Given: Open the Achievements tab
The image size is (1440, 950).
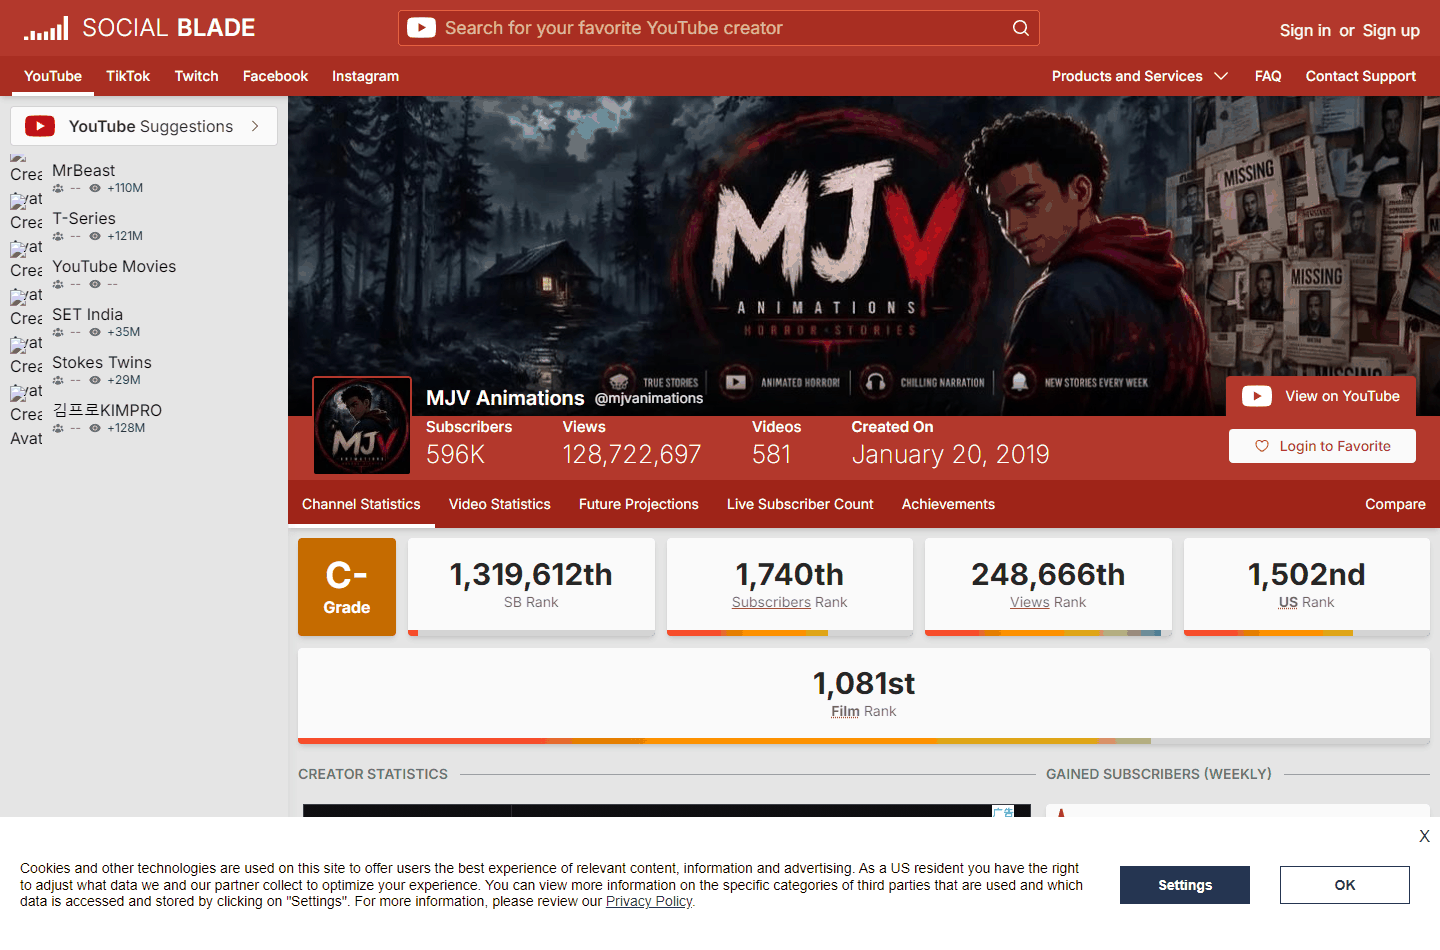Looking at the screenshot, I should [x=948, y=504].
